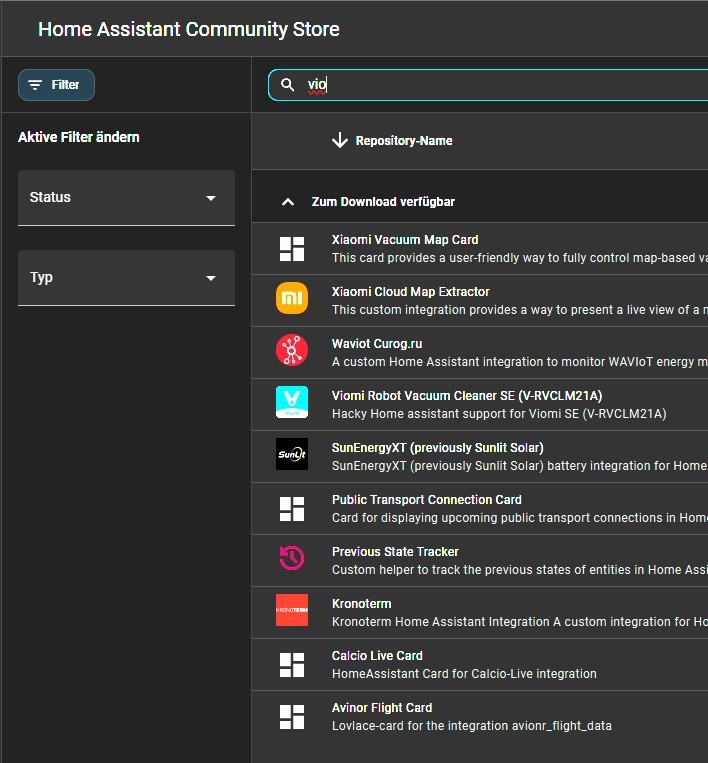Click the sort direction arrow icon
This screenshot has height=763, width=708.
[340, 141]
